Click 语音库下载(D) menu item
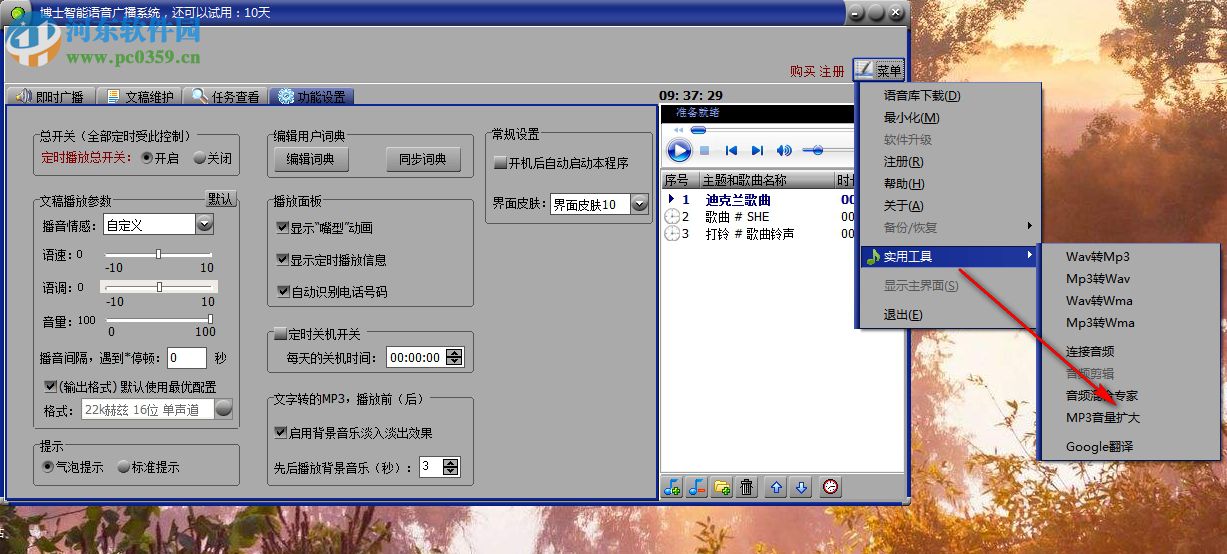1227x554 pixels. coord(921,96)
